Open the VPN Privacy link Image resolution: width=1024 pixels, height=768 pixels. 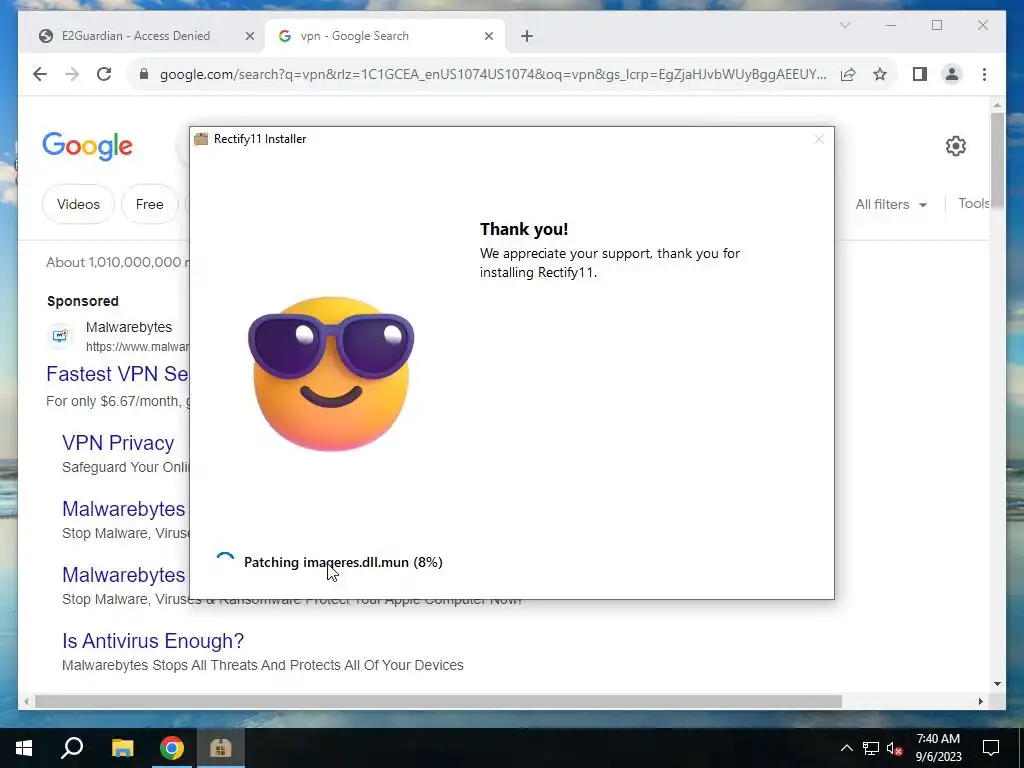118,443
